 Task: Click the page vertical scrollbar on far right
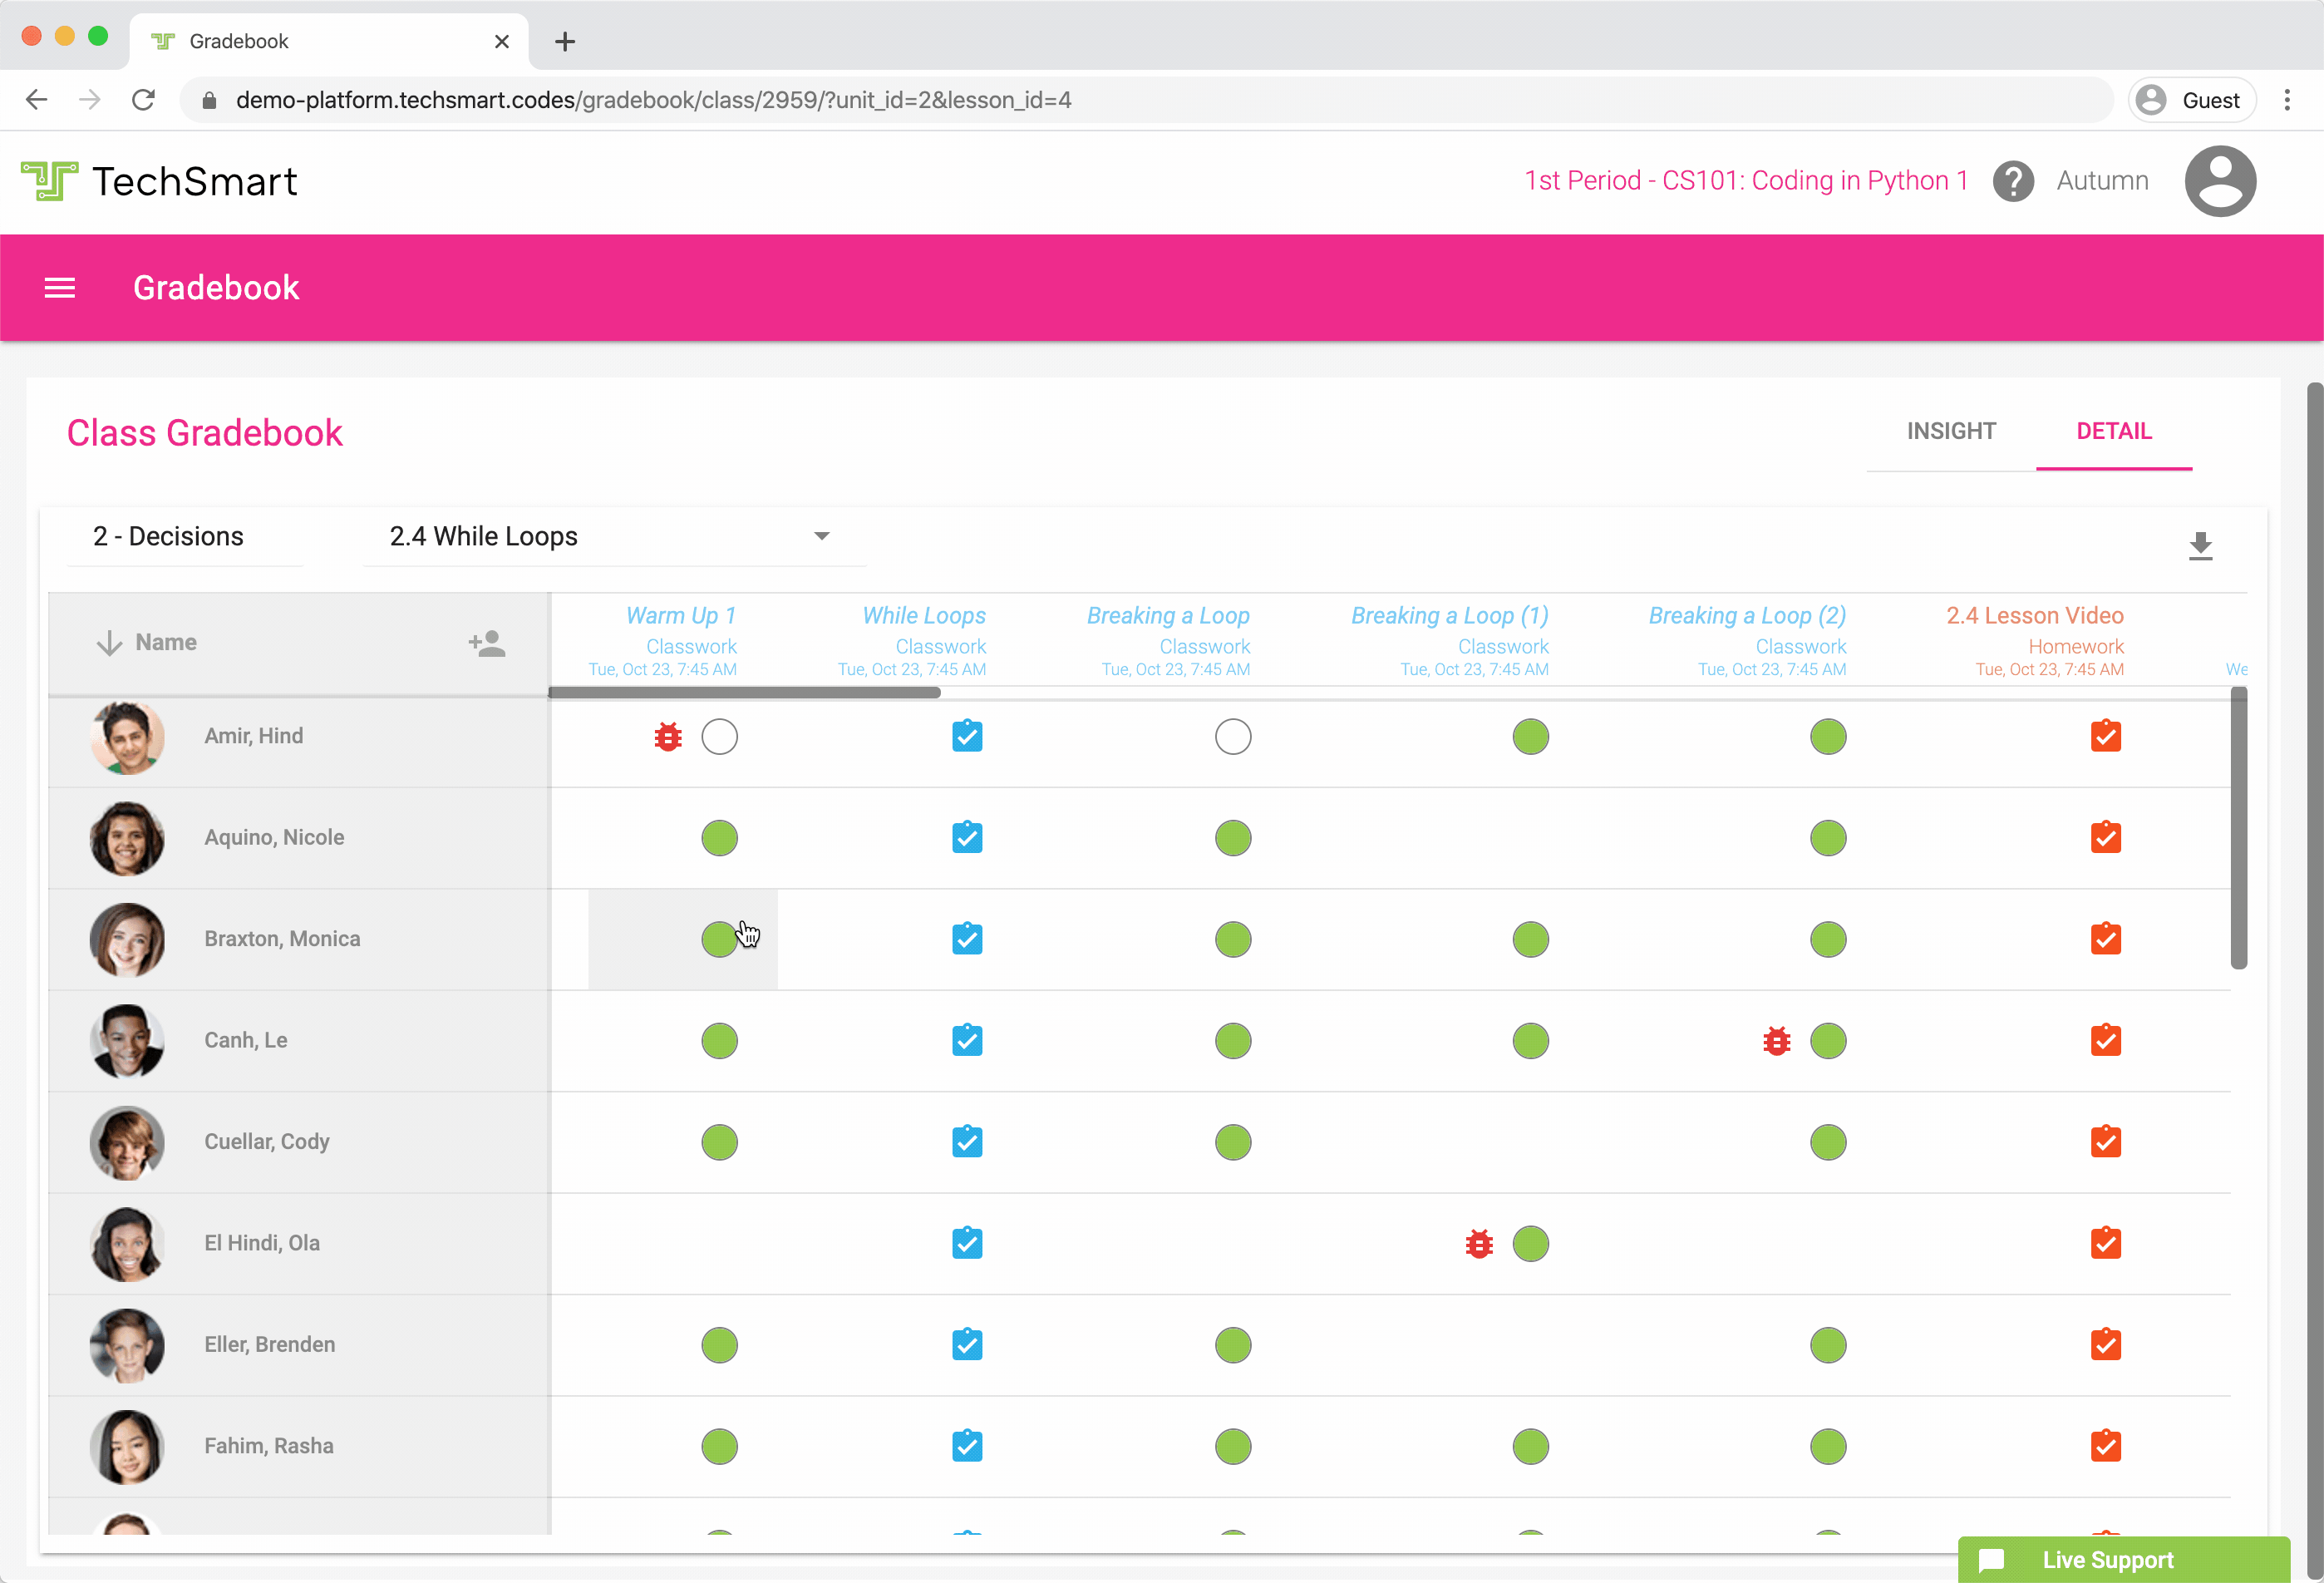pos(2314,980)
